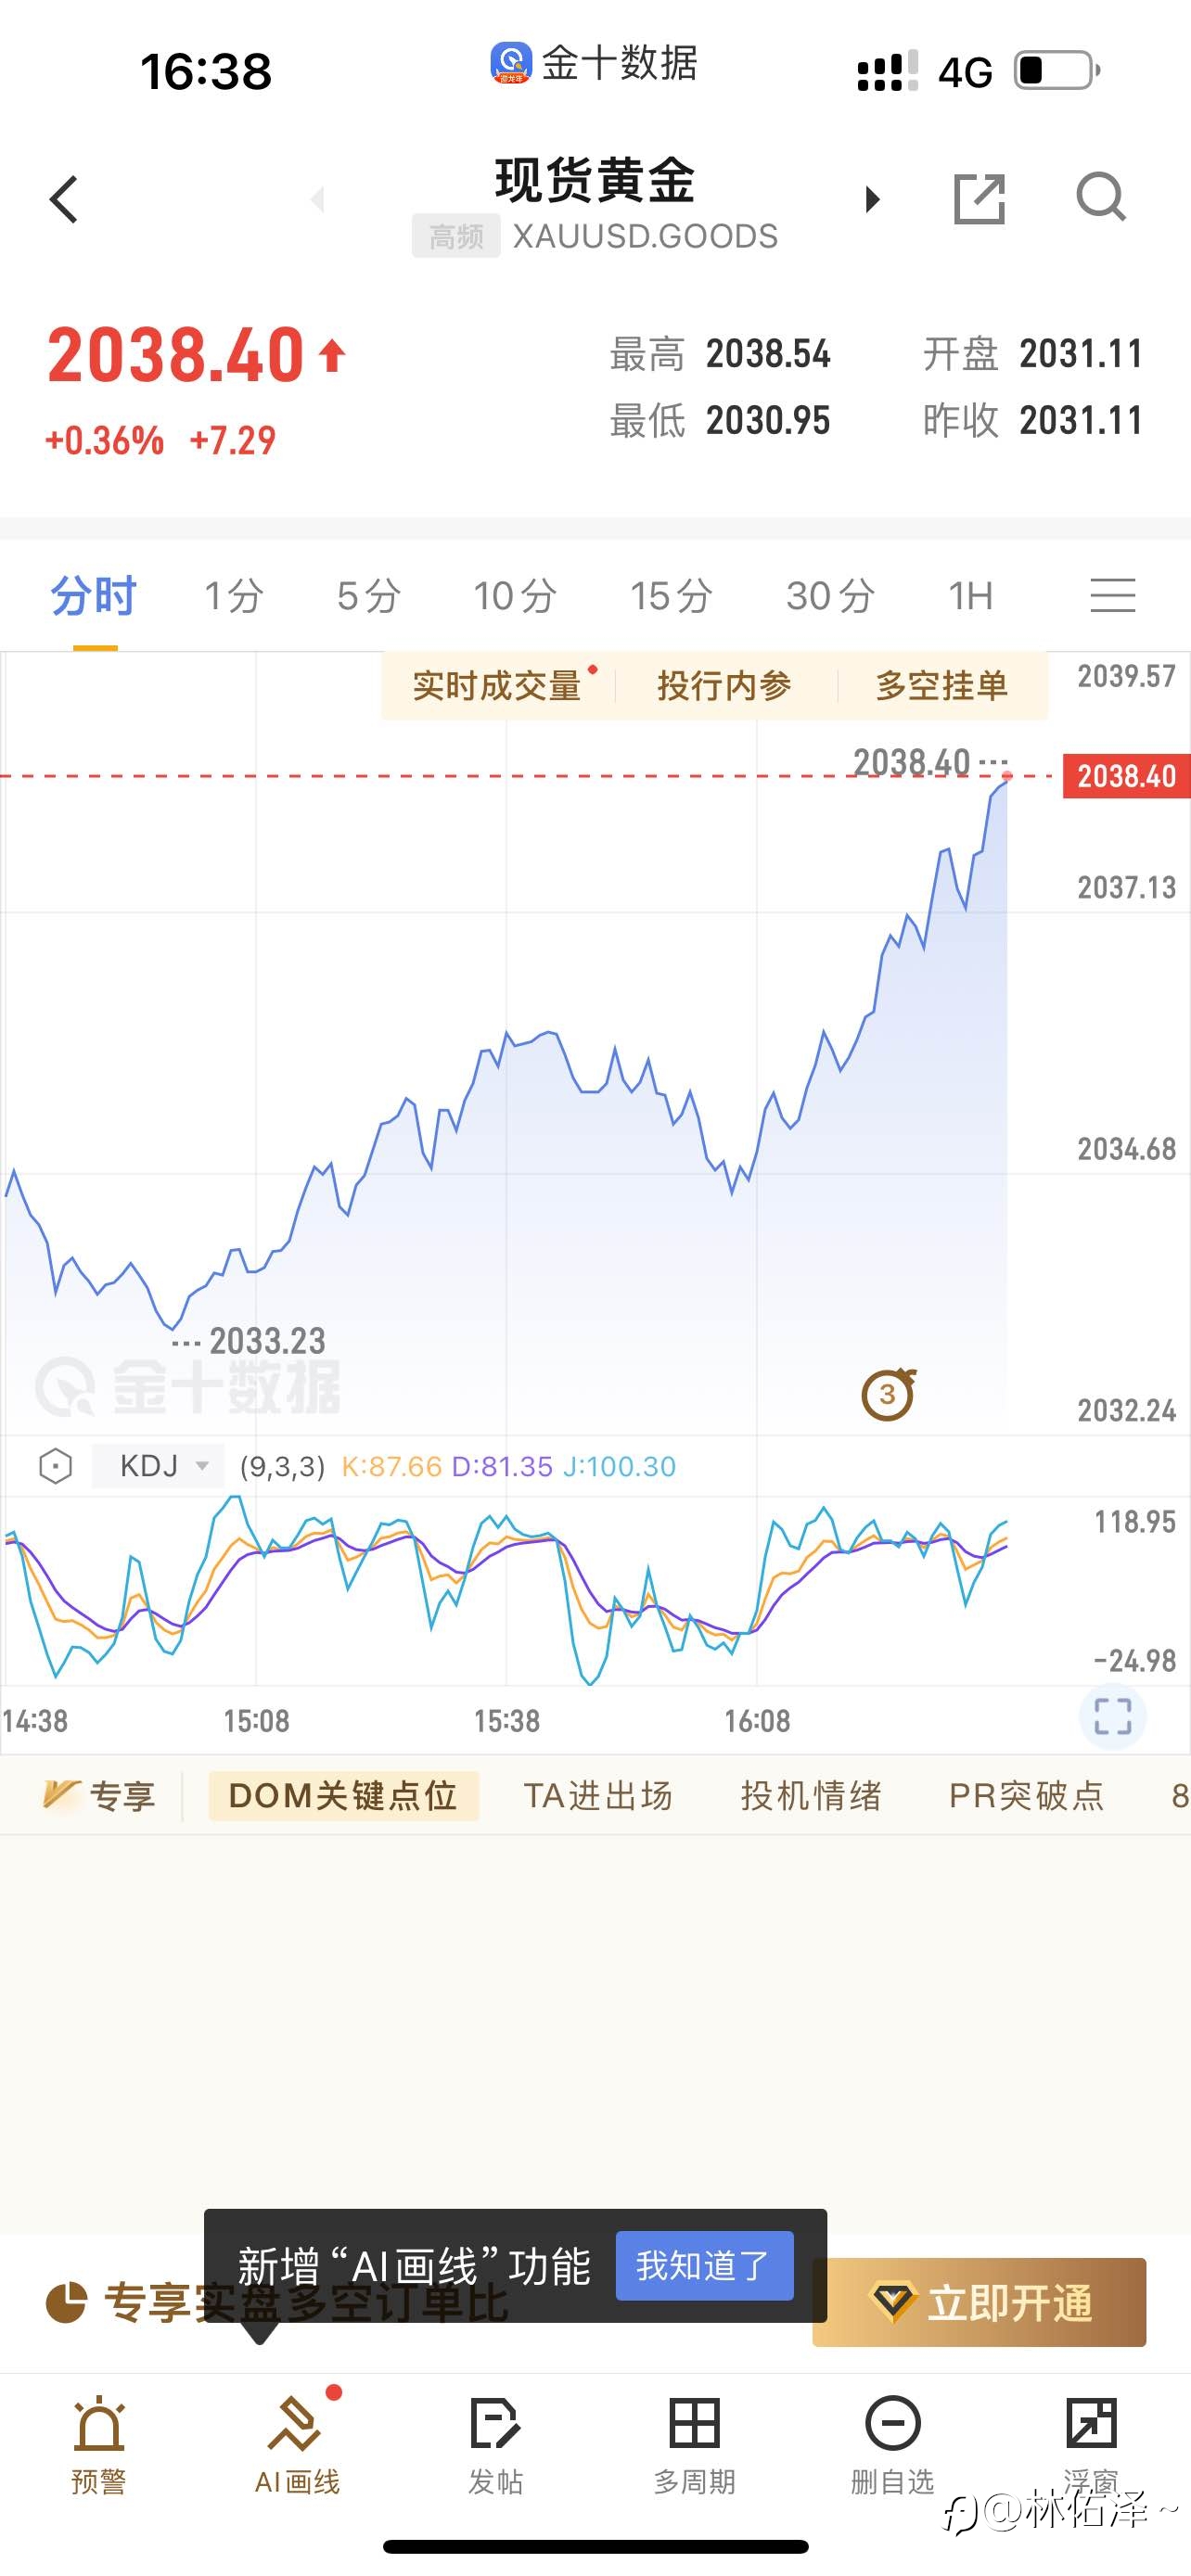Open the more timeframes hamburger menu

click(x=1112, y=595)
